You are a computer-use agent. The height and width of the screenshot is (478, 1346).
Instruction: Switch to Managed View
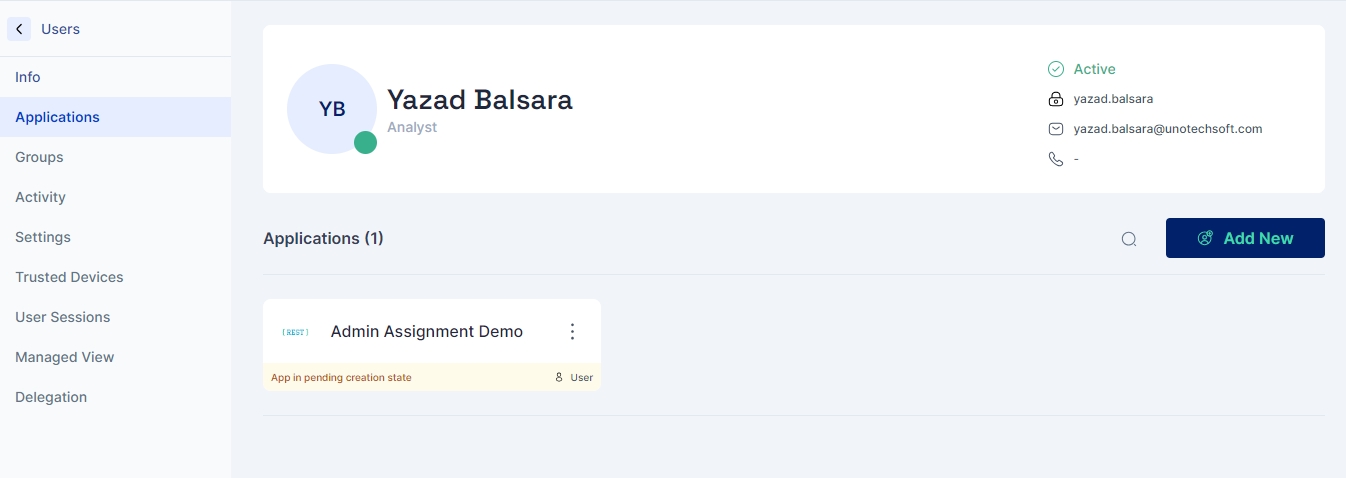click(65, 357)
